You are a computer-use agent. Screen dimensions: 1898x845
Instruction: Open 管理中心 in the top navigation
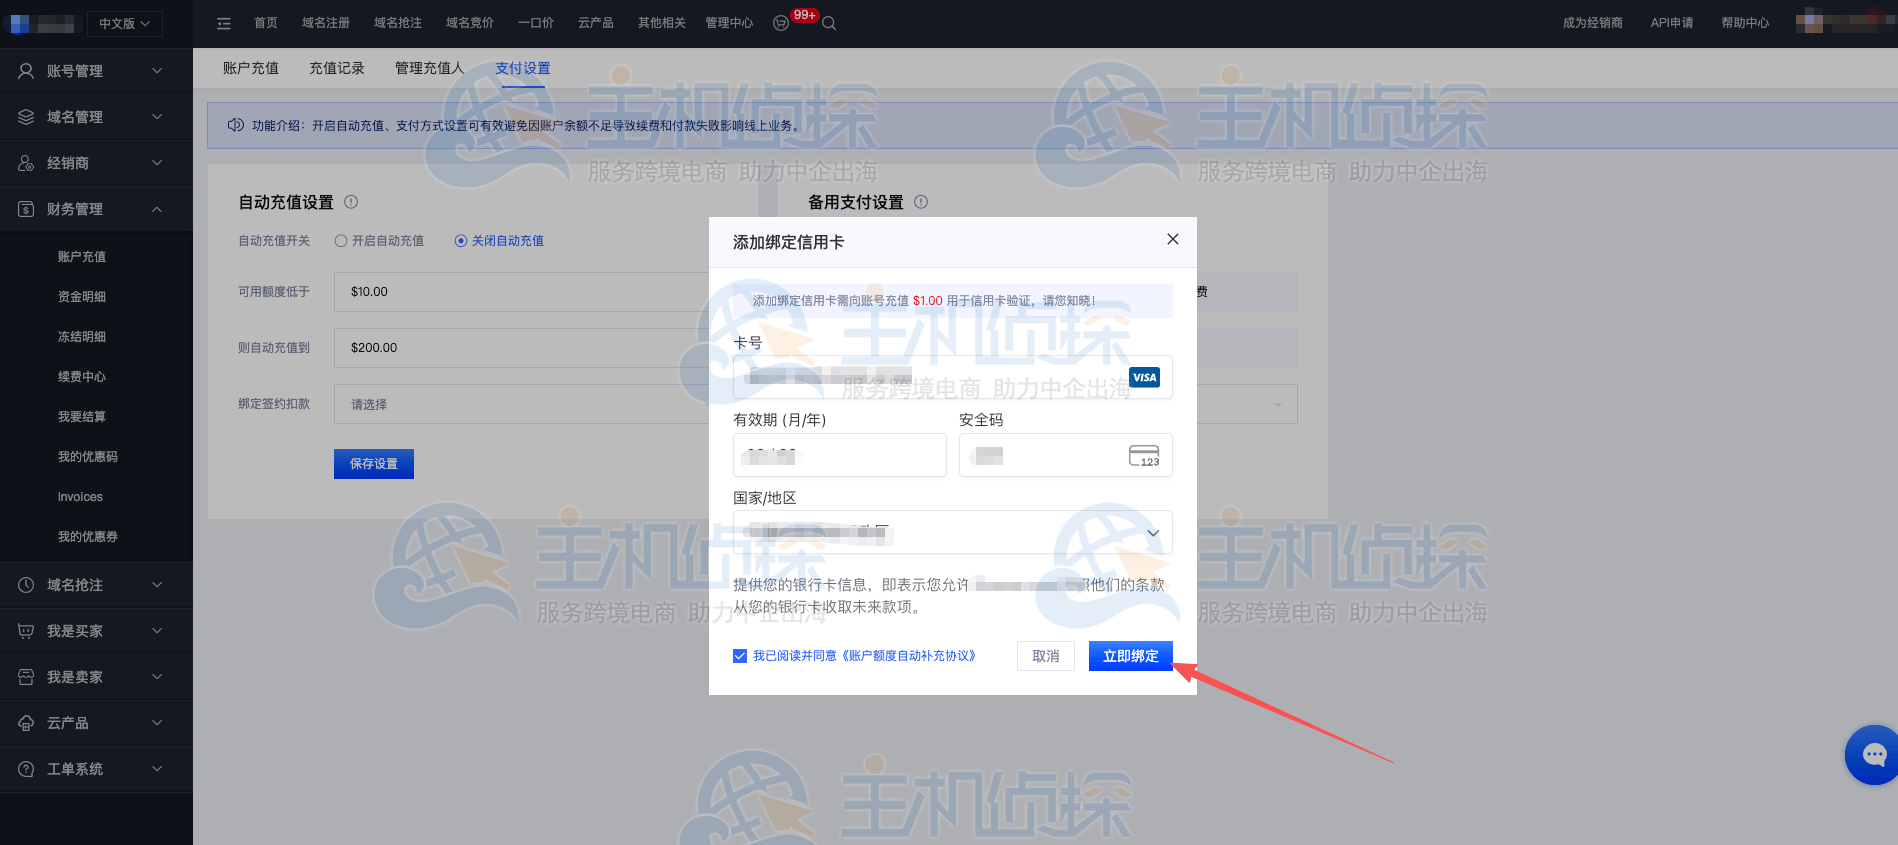(x=729, y=23)
